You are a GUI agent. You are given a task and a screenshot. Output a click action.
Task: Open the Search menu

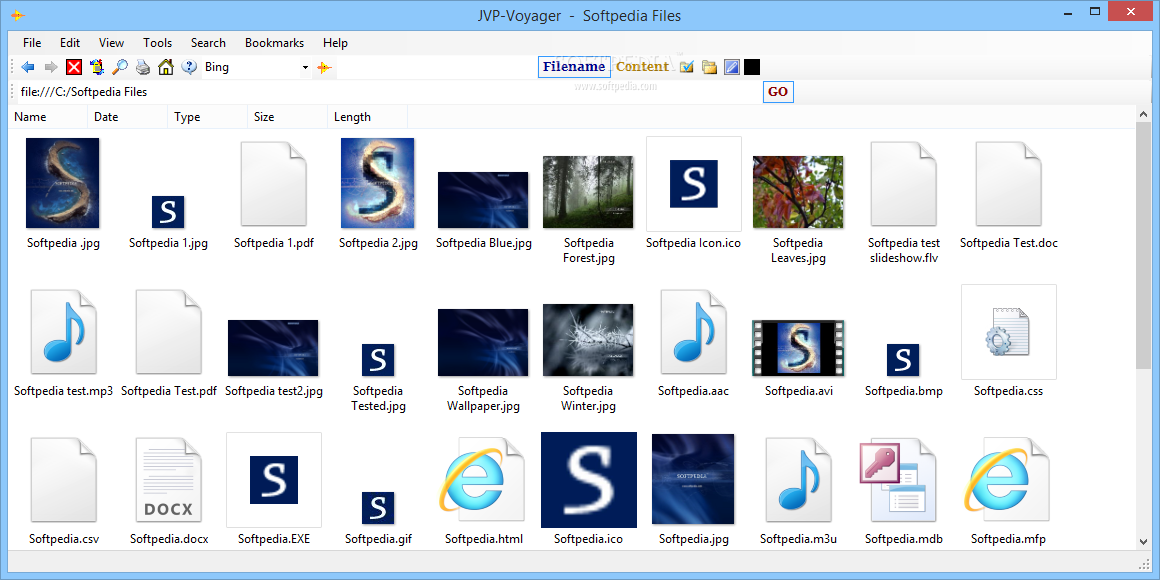(x=208, y=43)
